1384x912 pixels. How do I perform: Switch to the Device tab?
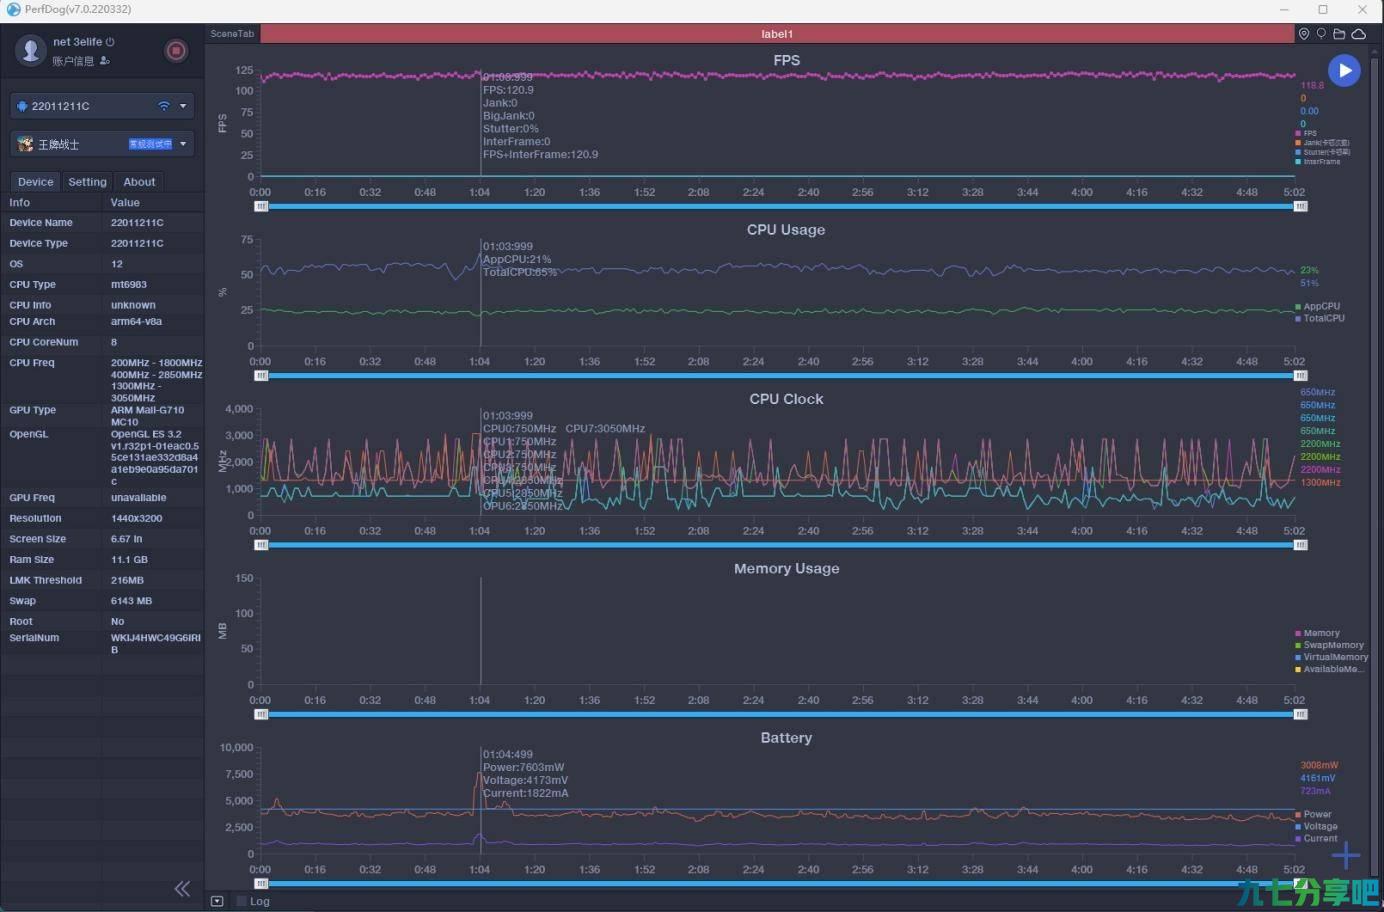(x=35, y=182)
